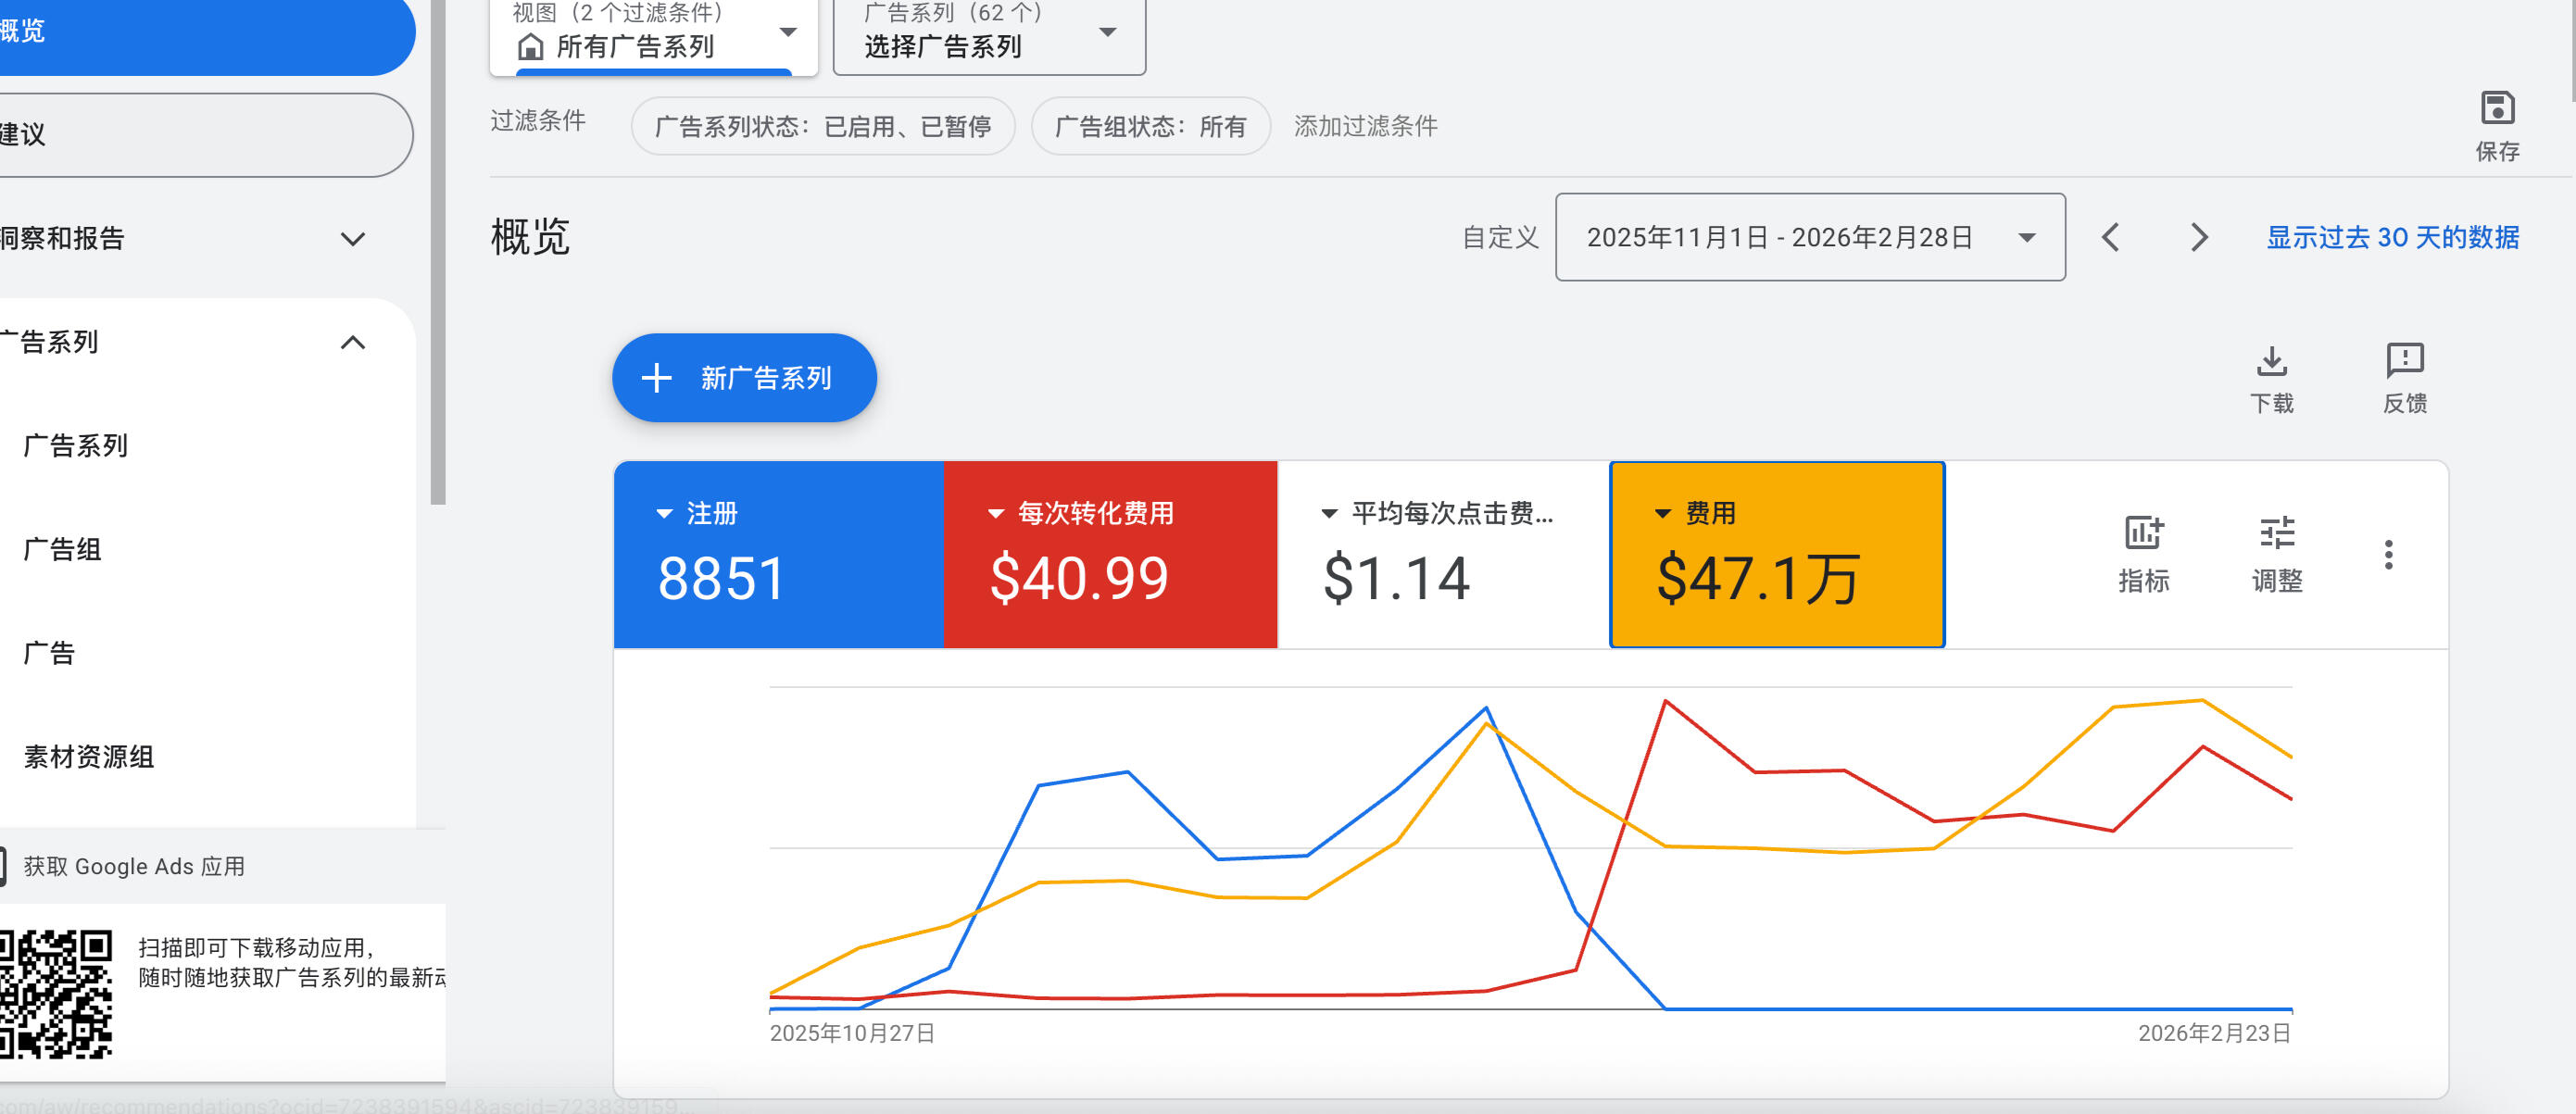Select 广告组 in the sidebar
The image size is (2576, 1114).
point(63,549)
